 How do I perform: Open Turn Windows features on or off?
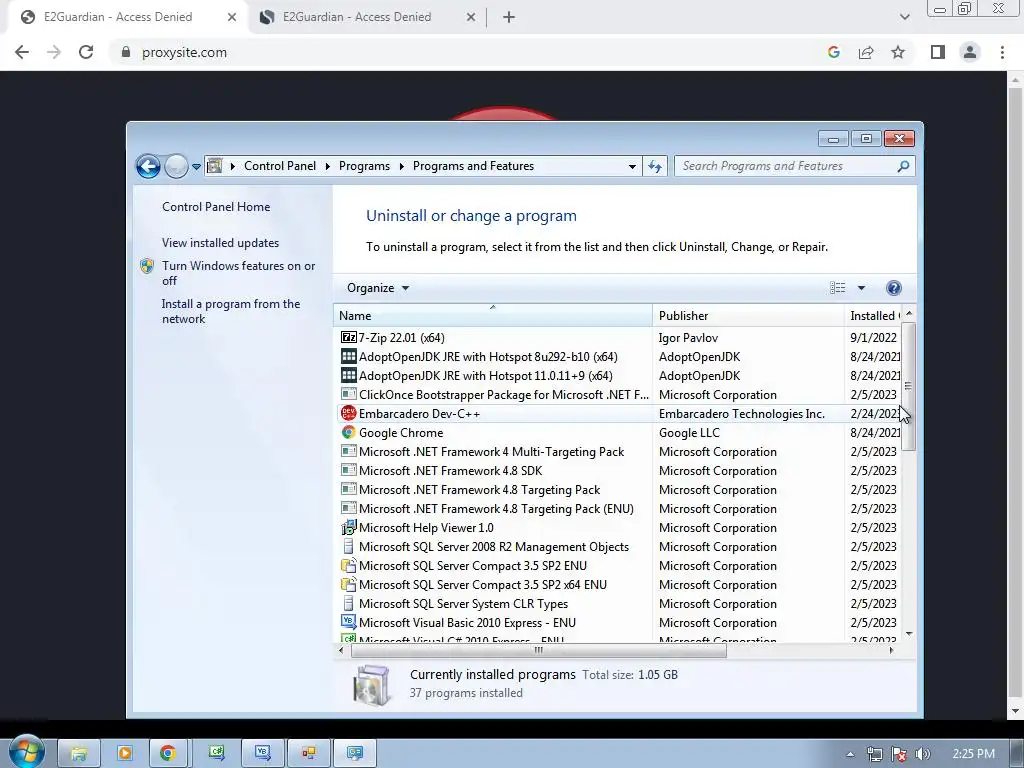click(238, 273)
